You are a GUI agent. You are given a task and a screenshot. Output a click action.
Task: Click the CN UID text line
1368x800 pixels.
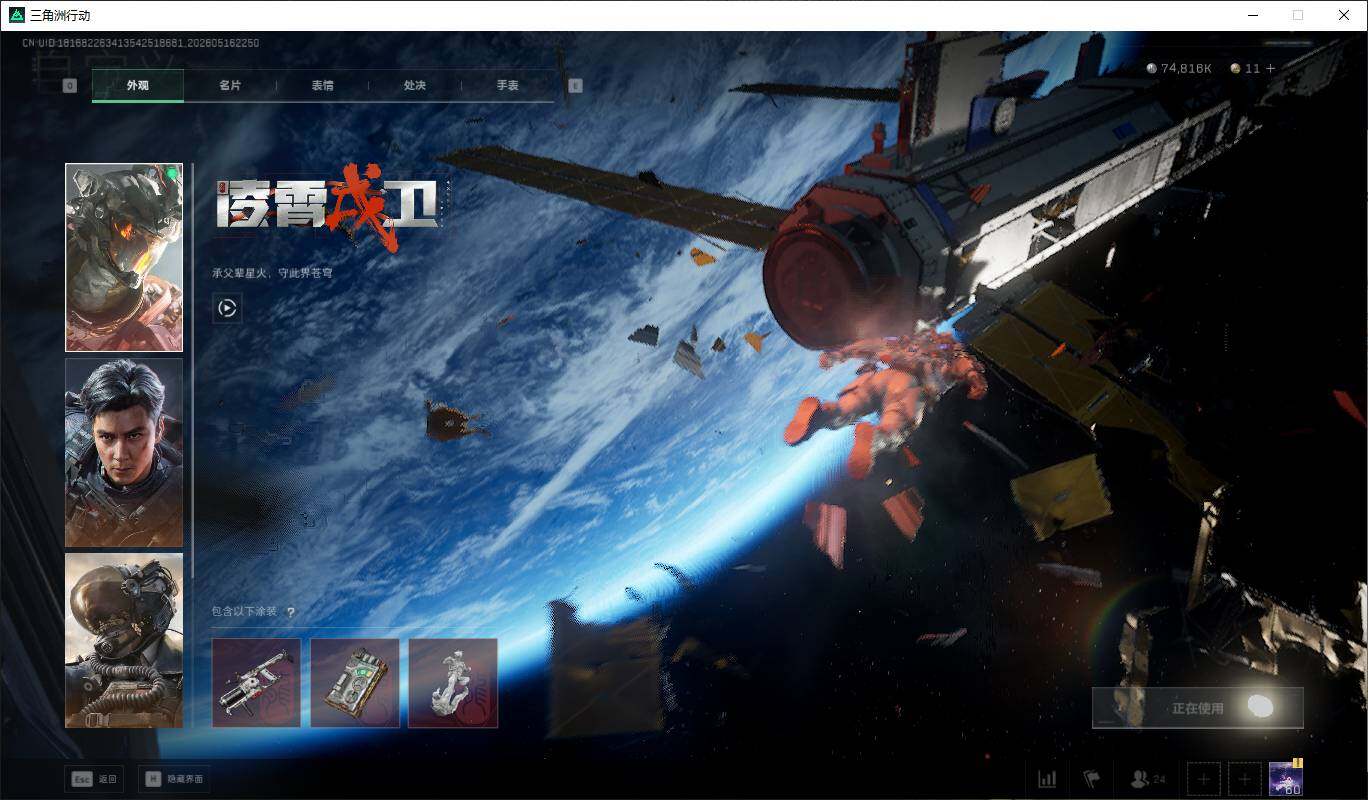(141, 43)
